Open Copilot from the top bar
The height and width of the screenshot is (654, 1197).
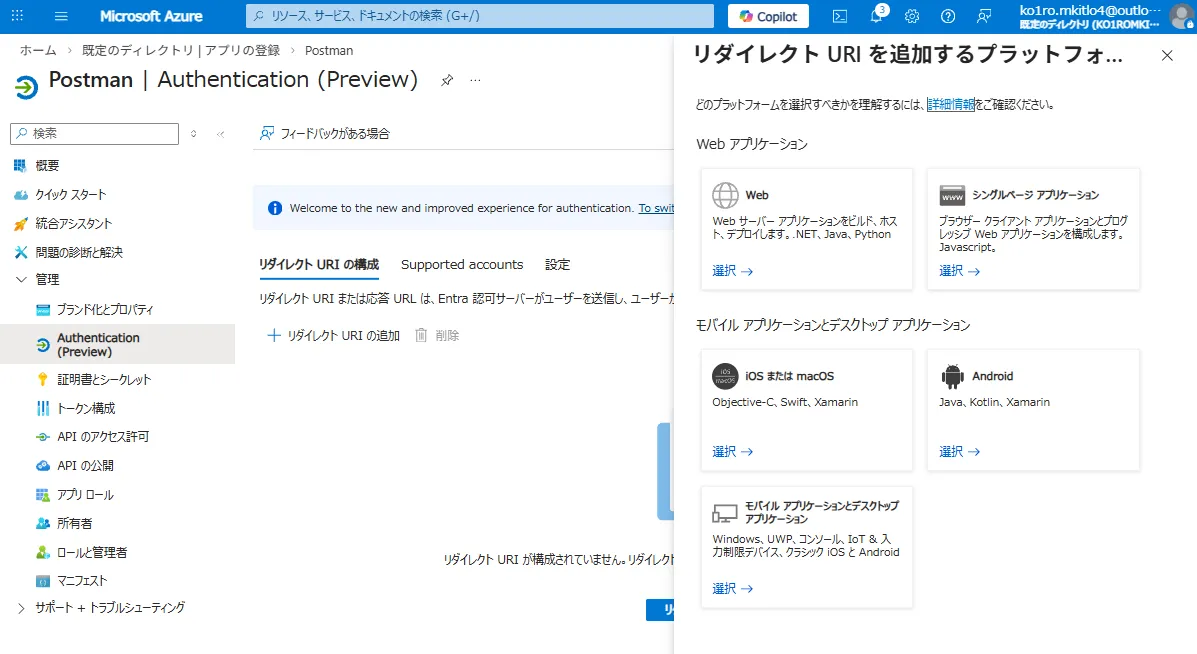[x=767, y=16]
